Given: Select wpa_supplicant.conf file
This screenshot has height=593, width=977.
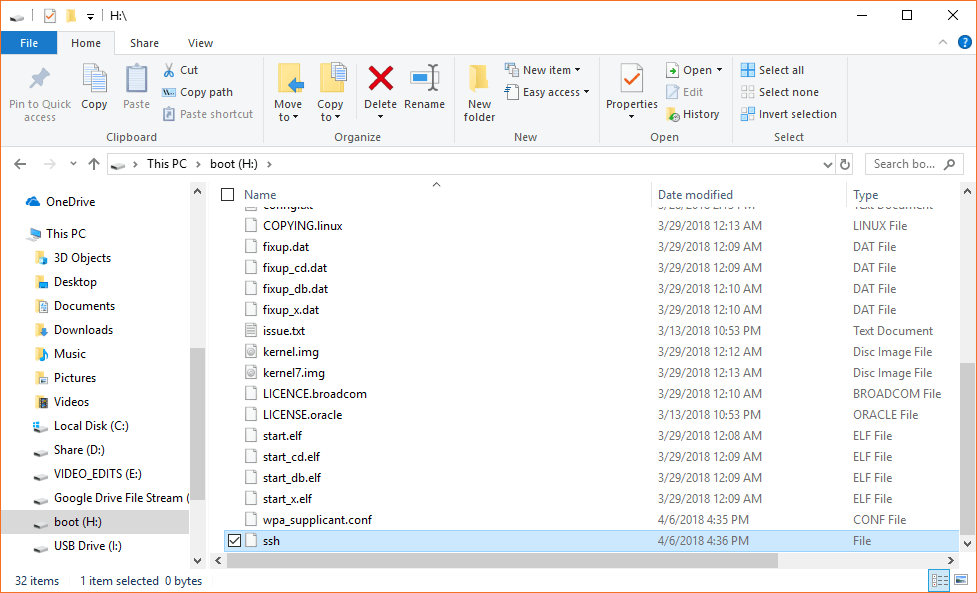Looking at the screenshot, I should (x=317, y=520).
